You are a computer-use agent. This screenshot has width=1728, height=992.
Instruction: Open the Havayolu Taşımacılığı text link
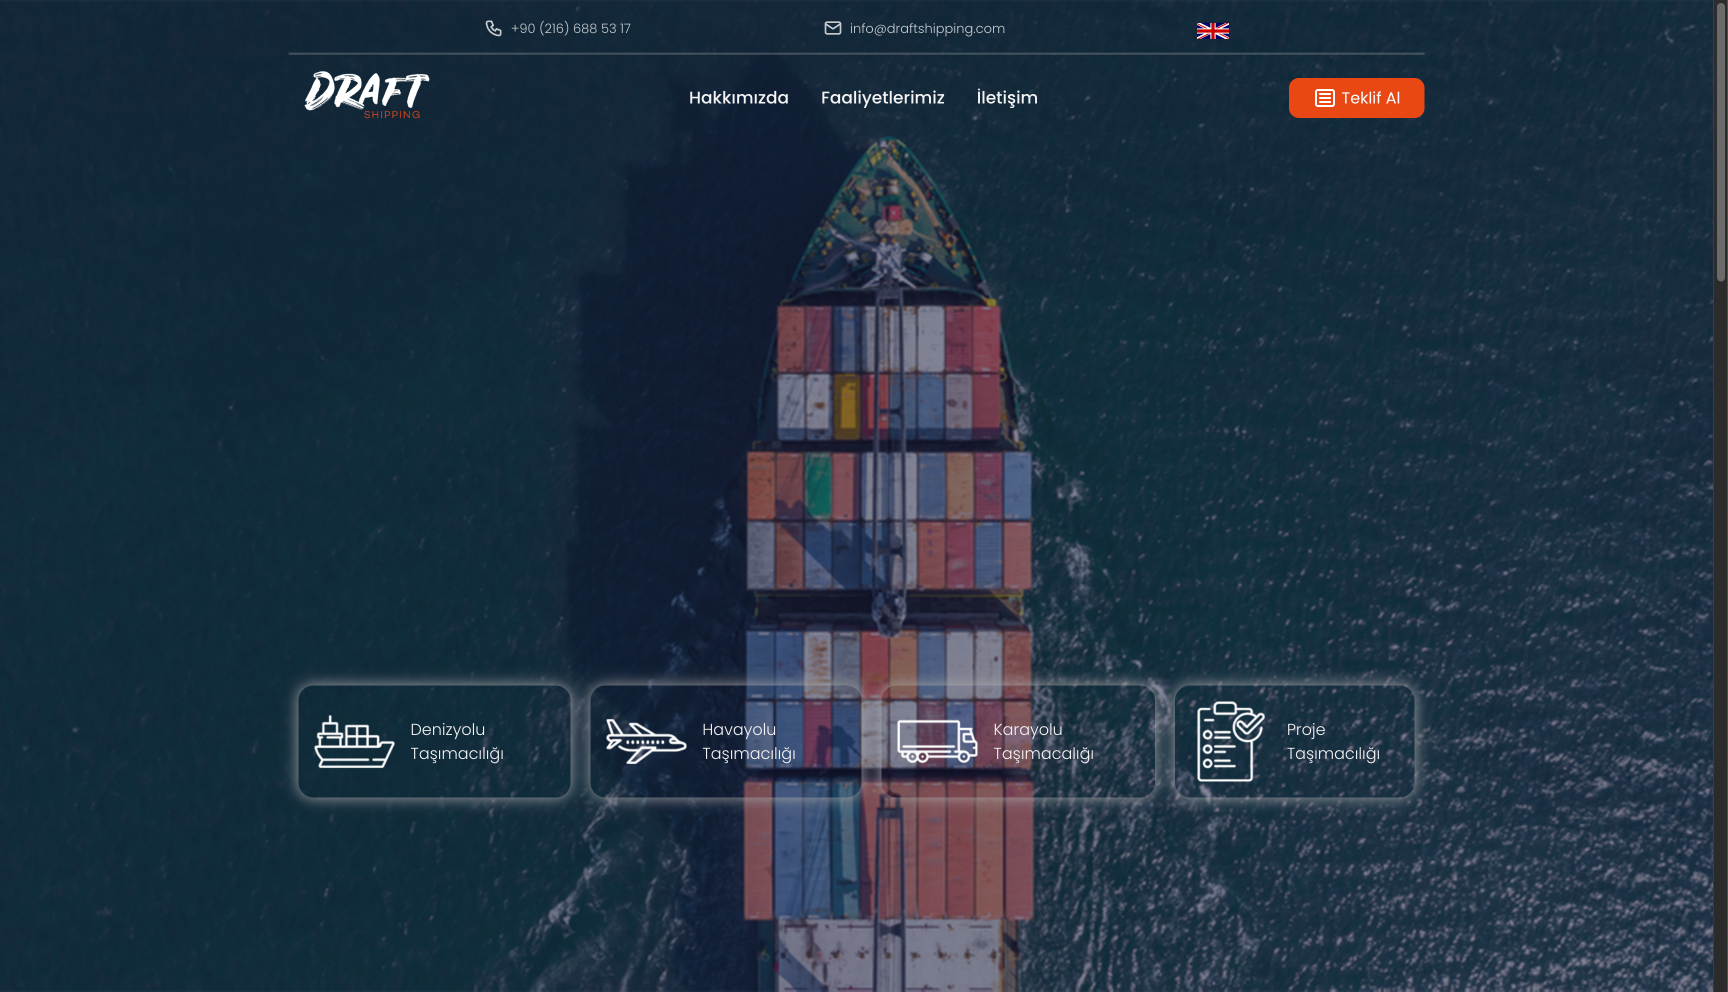pos(748,742)
